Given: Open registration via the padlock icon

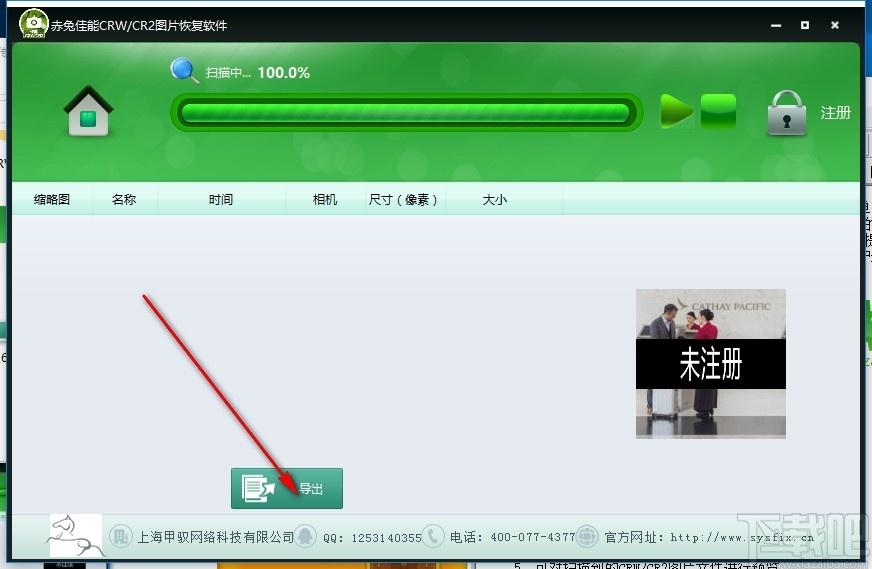Looking at the screenshot, I should pos(786,113).
